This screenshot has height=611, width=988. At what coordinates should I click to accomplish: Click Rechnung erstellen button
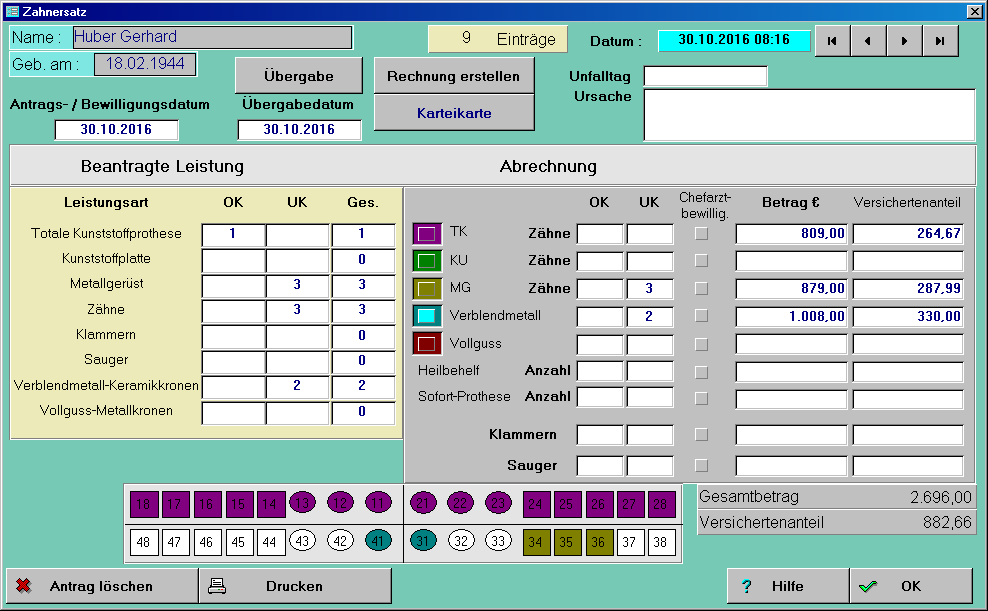(453, 76)
